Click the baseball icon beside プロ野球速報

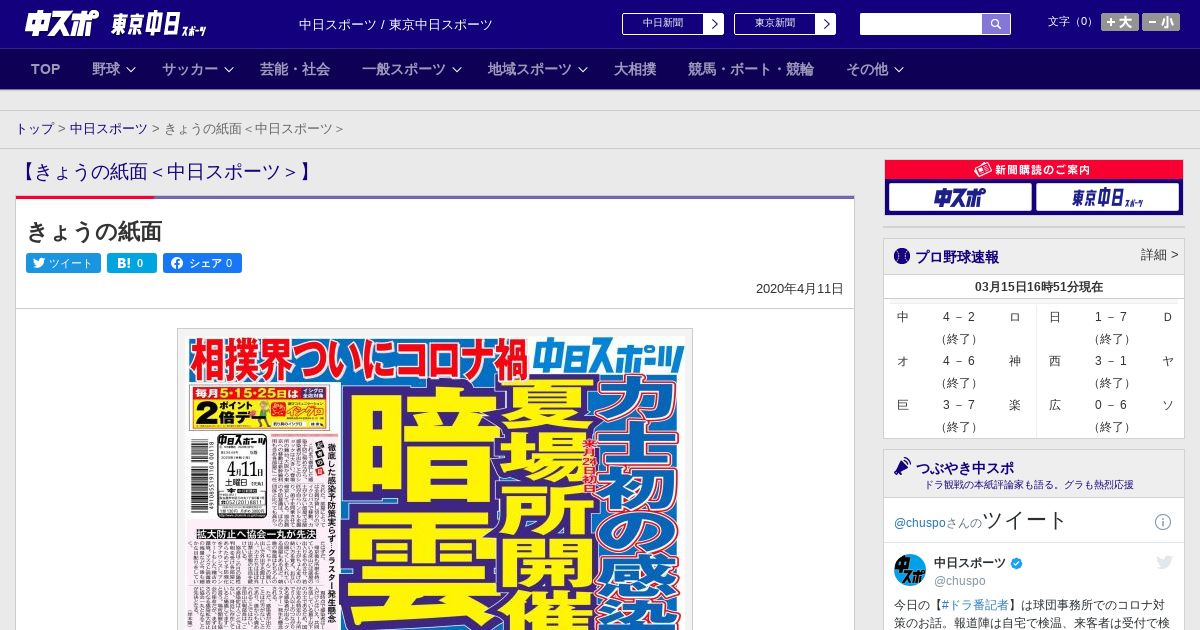pos(902,256)
